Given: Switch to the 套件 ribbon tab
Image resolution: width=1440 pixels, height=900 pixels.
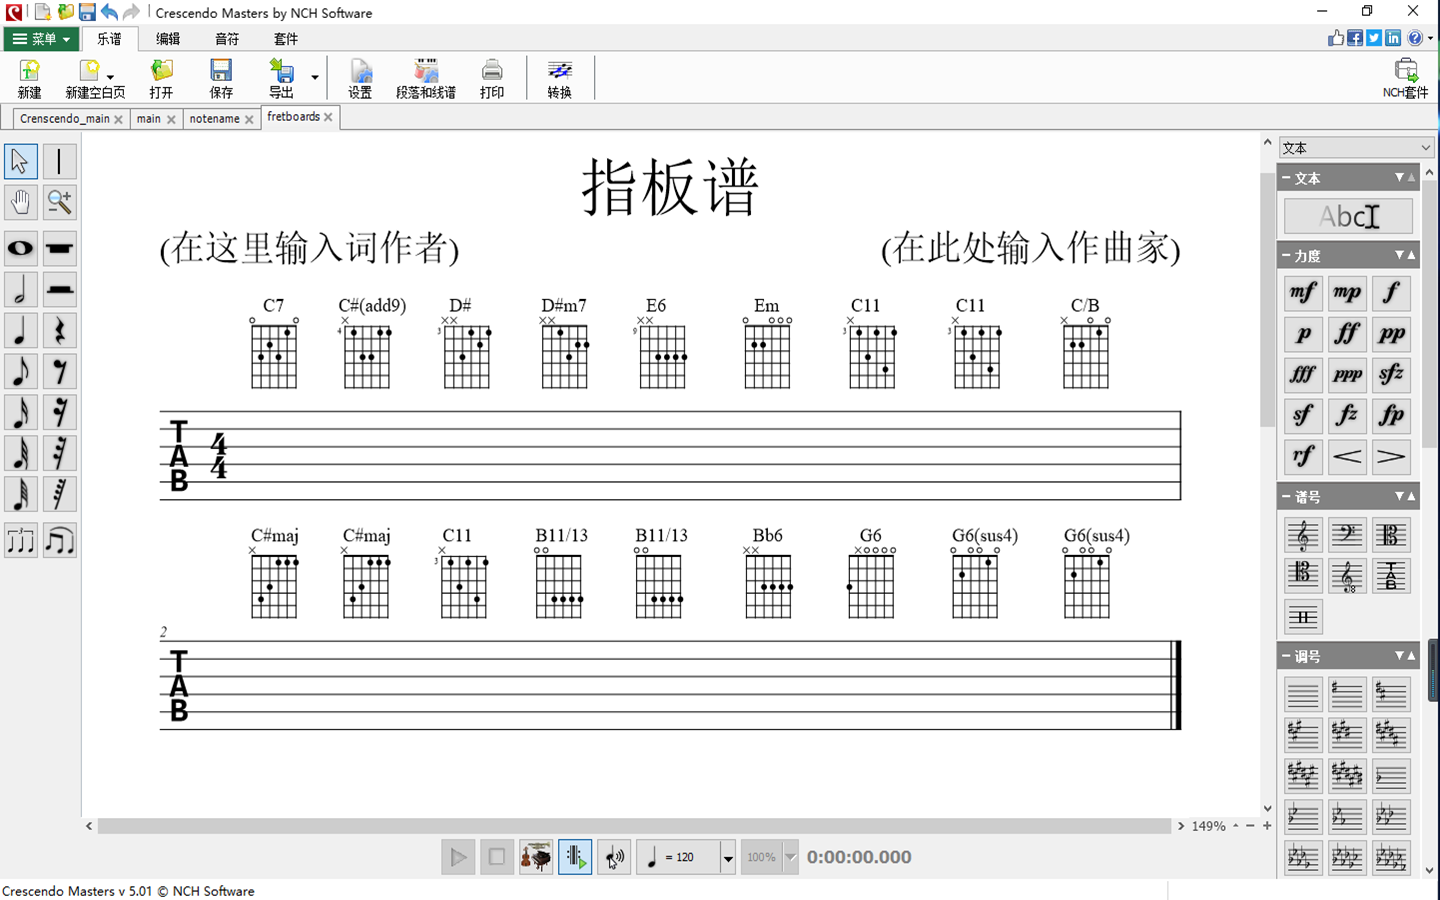Looking at the screenshot, I should pos(286,39).
